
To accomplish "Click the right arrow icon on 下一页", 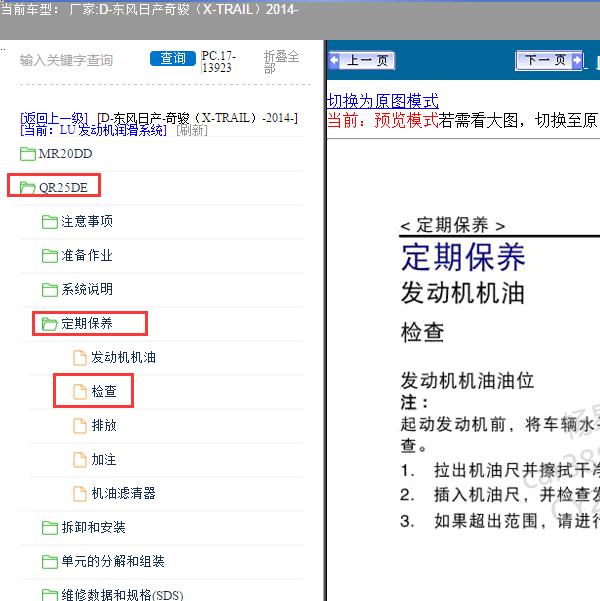I will (x=576, y=60).
